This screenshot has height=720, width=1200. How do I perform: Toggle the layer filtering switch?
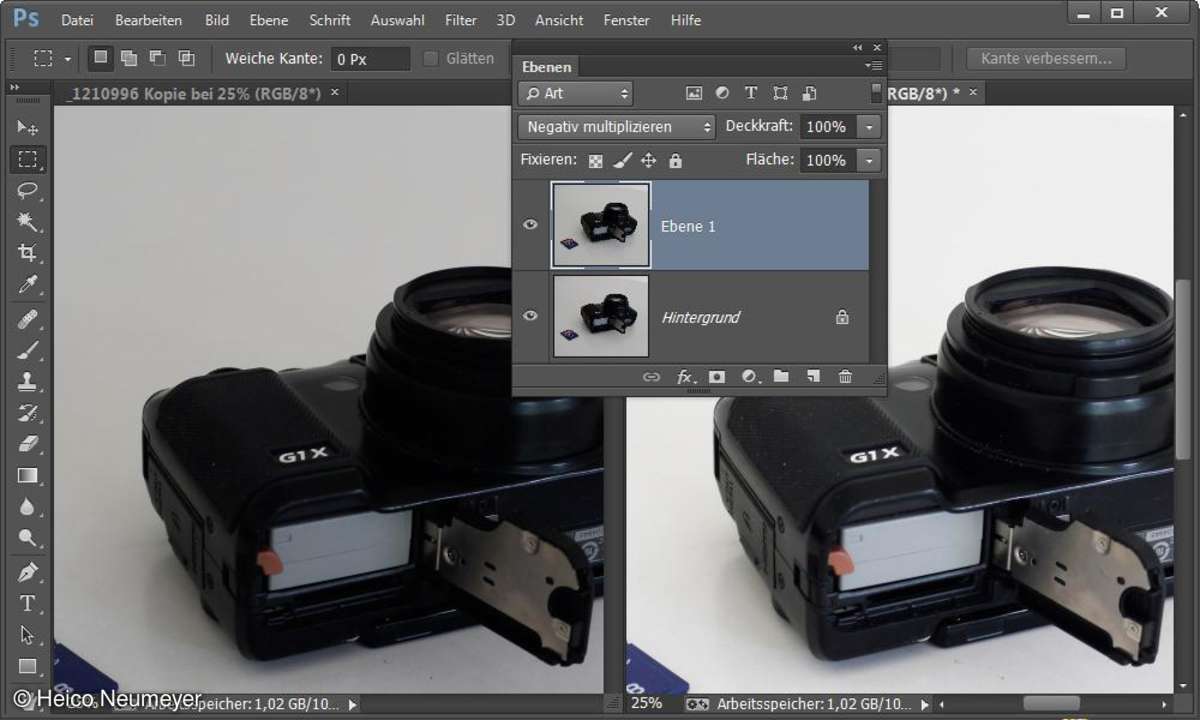point(877,93)
